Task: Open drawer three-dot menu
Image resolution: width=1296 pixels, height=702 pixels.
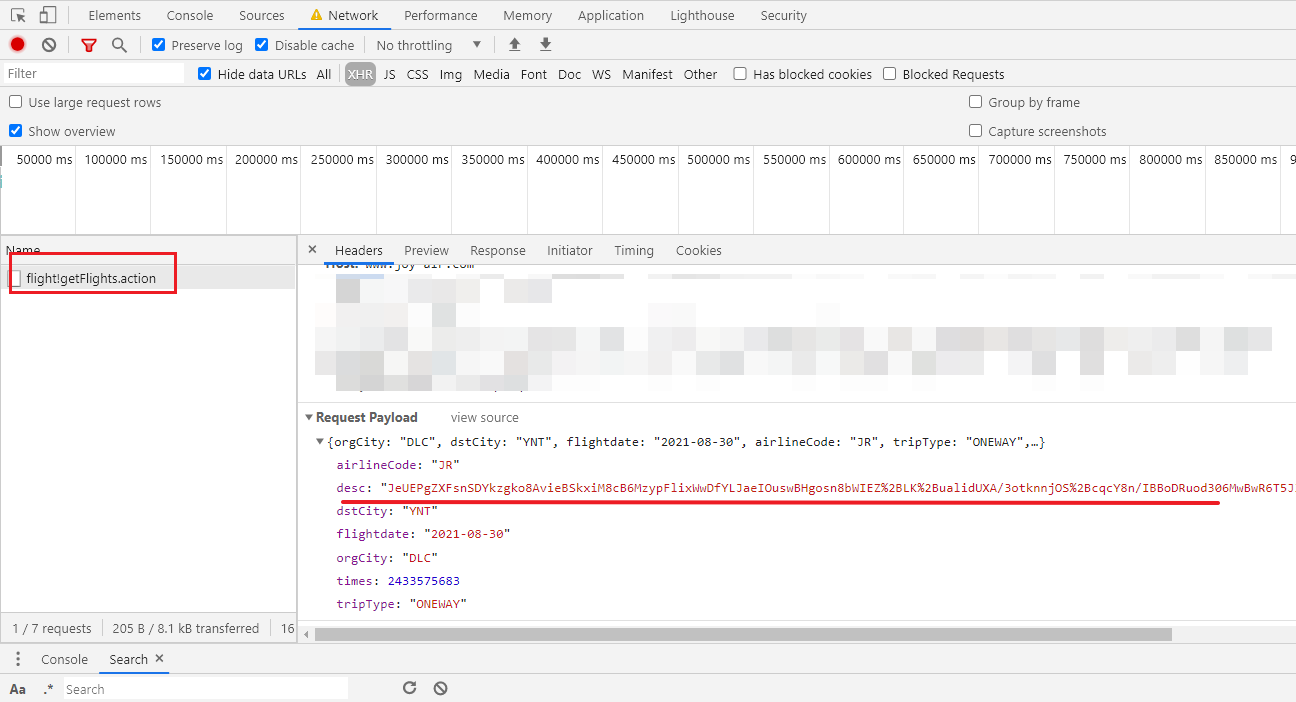Action: pyautogui.click(x=17, y=659)
